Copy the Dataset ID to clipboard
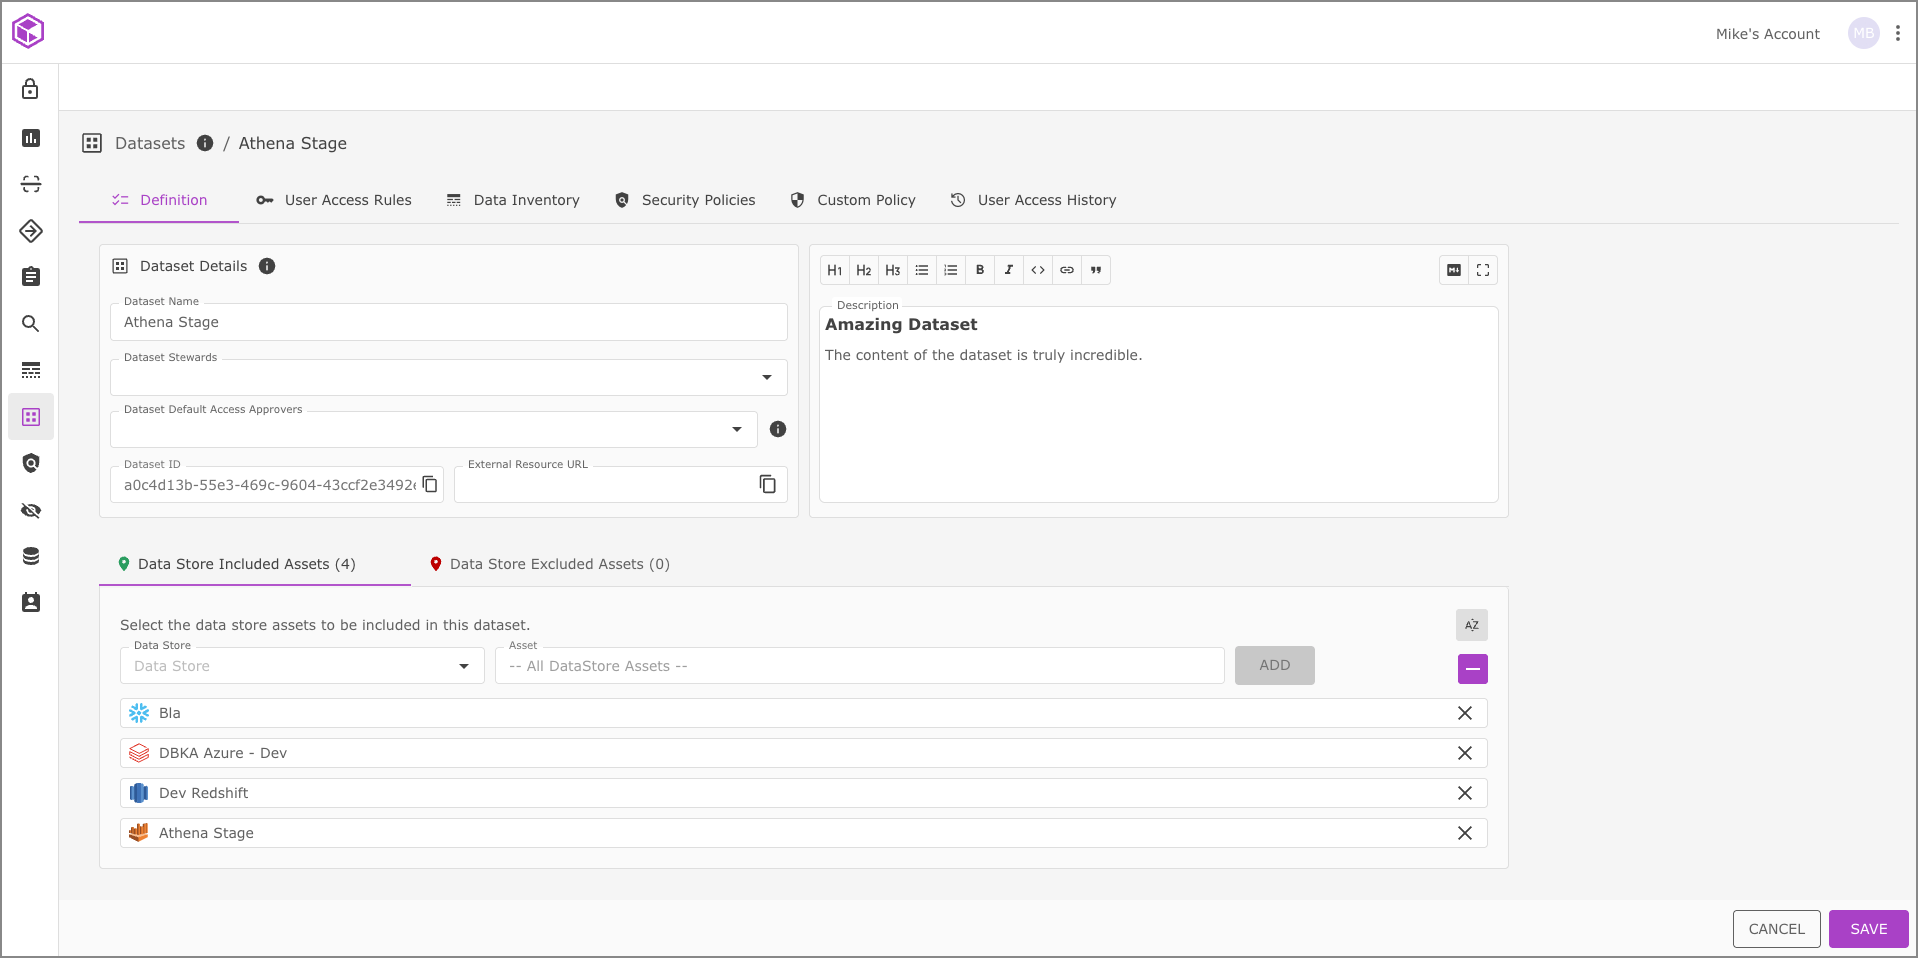This screenshot has height=958, width=1918. (x=430, y=484)
